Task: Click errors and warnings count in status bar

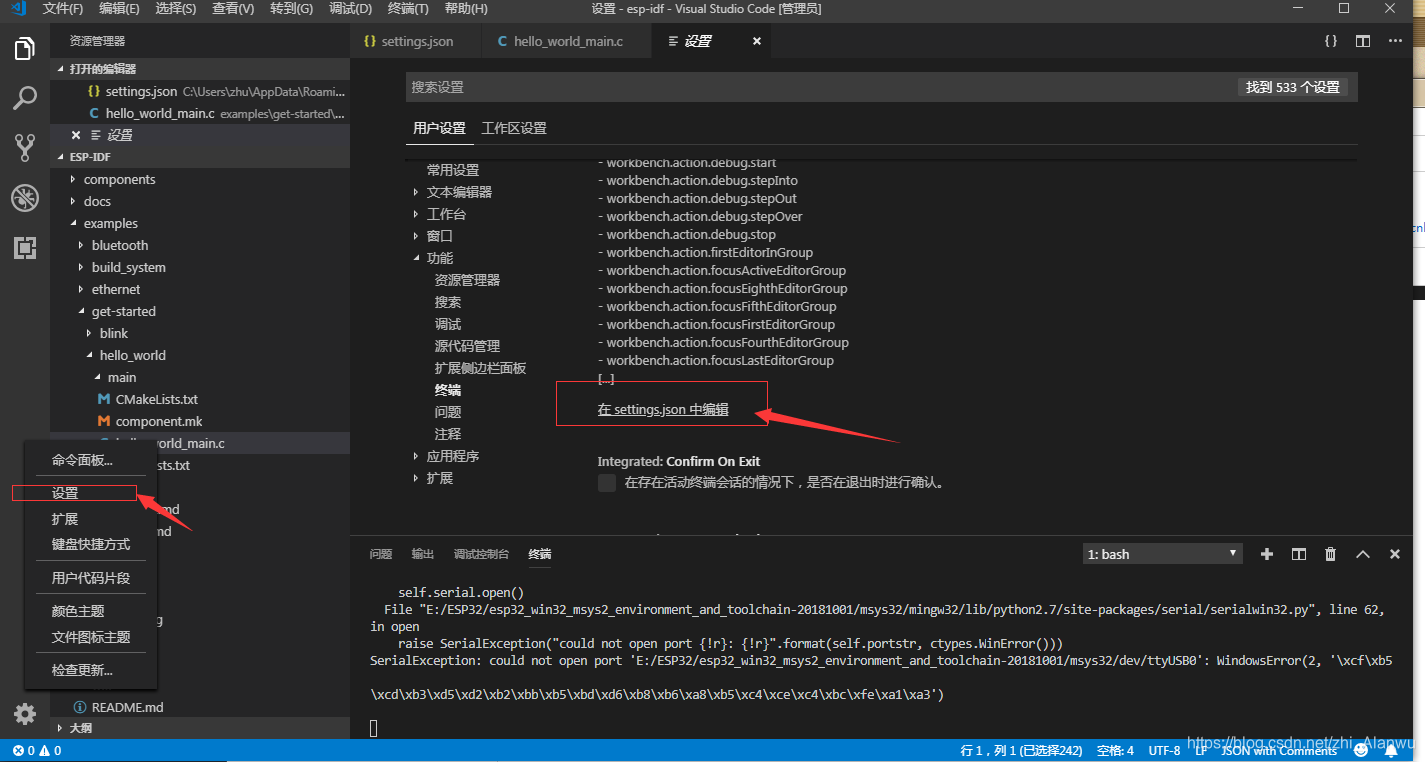Action: click(x=36, y=751)
